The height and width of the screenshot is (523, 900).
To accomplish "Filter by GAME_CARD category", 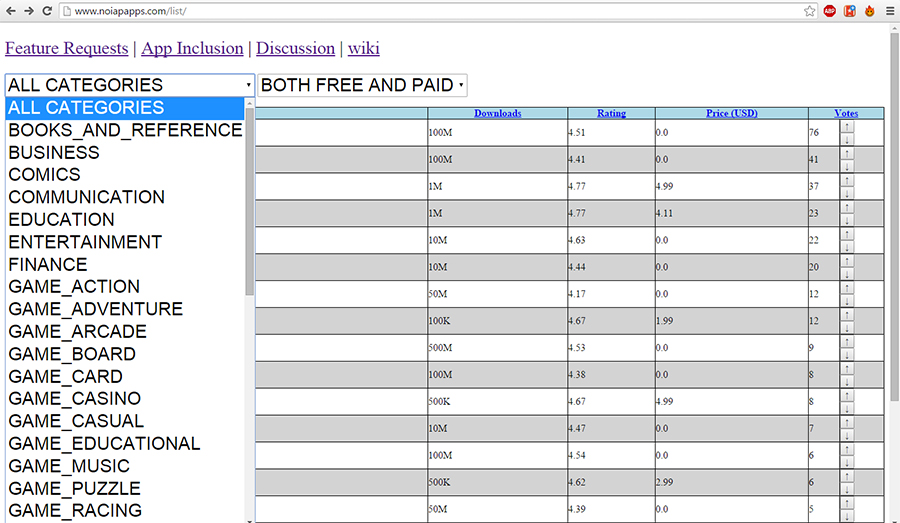I will (125, 376).
